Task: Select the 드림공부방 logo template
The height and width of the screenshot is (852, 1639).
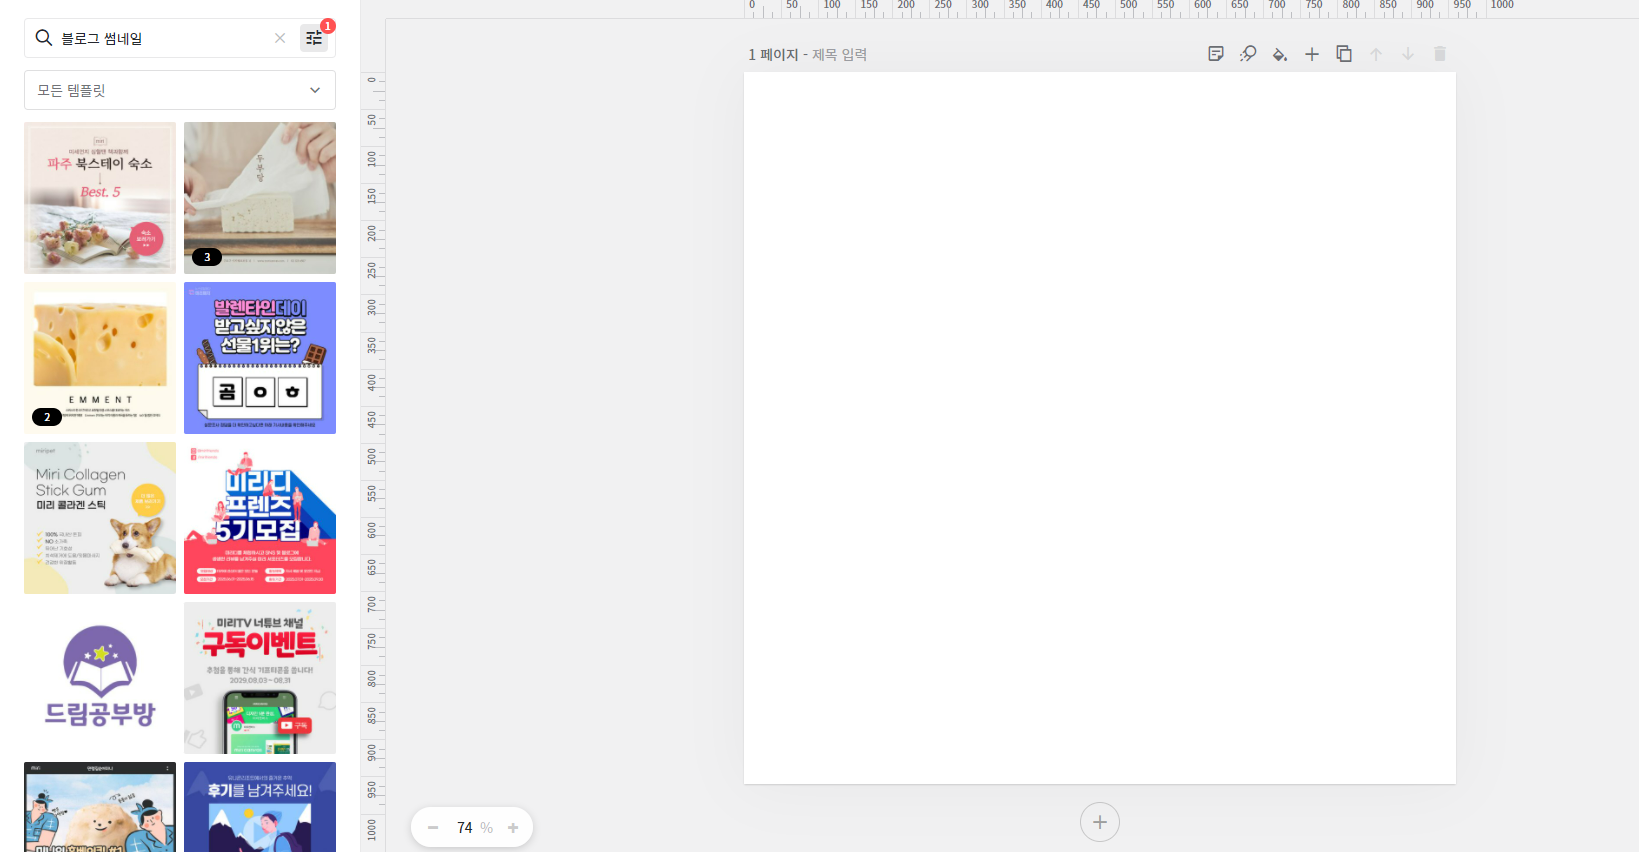Action: (100, 678)
